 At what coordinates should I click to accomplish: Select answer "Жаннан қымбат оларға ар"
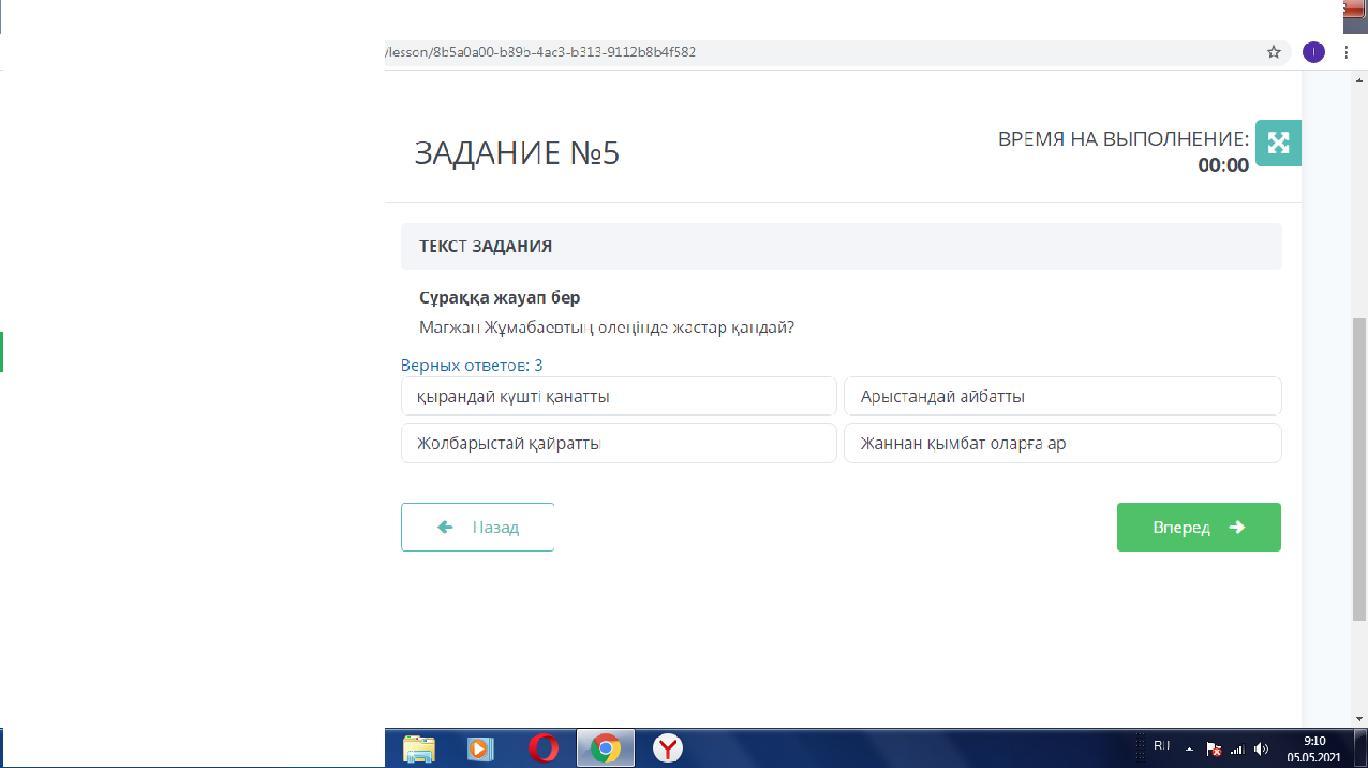point(1062,443)
